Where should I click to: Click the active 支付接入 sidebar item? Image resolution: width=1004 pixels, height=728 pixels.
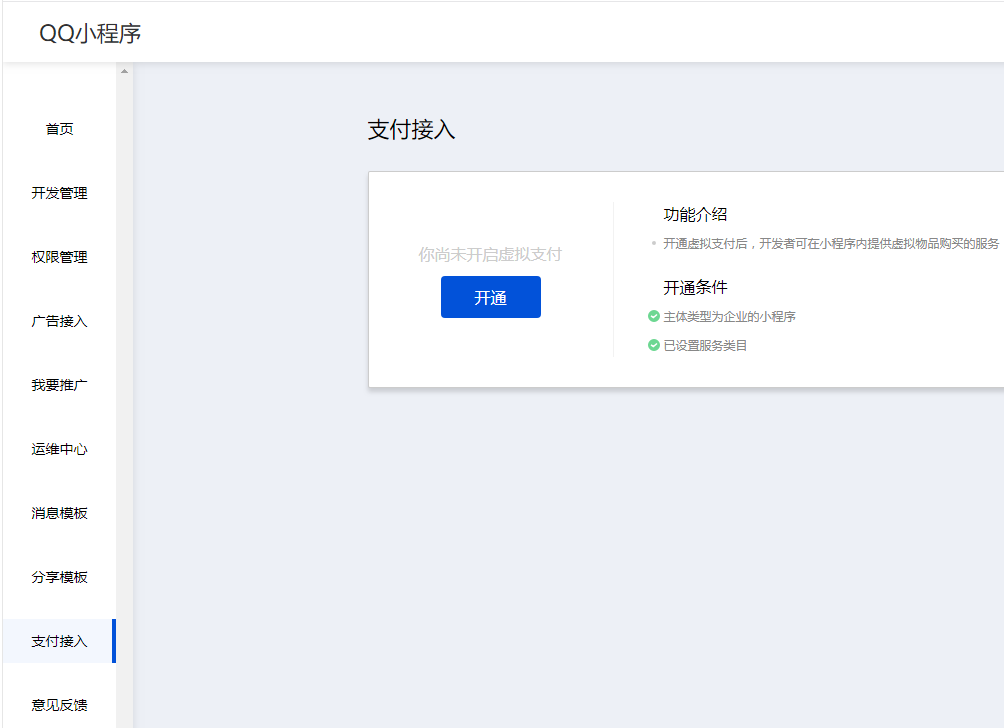tap(59, 641)
